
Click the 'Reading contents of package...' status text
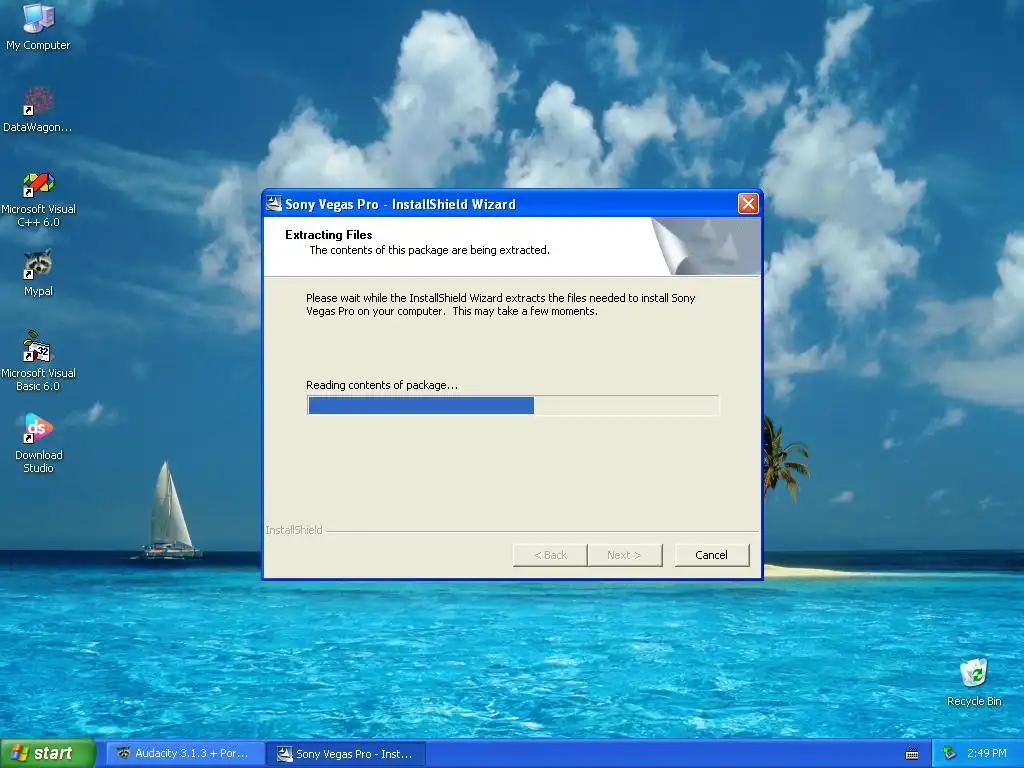(x=382, y=385)
